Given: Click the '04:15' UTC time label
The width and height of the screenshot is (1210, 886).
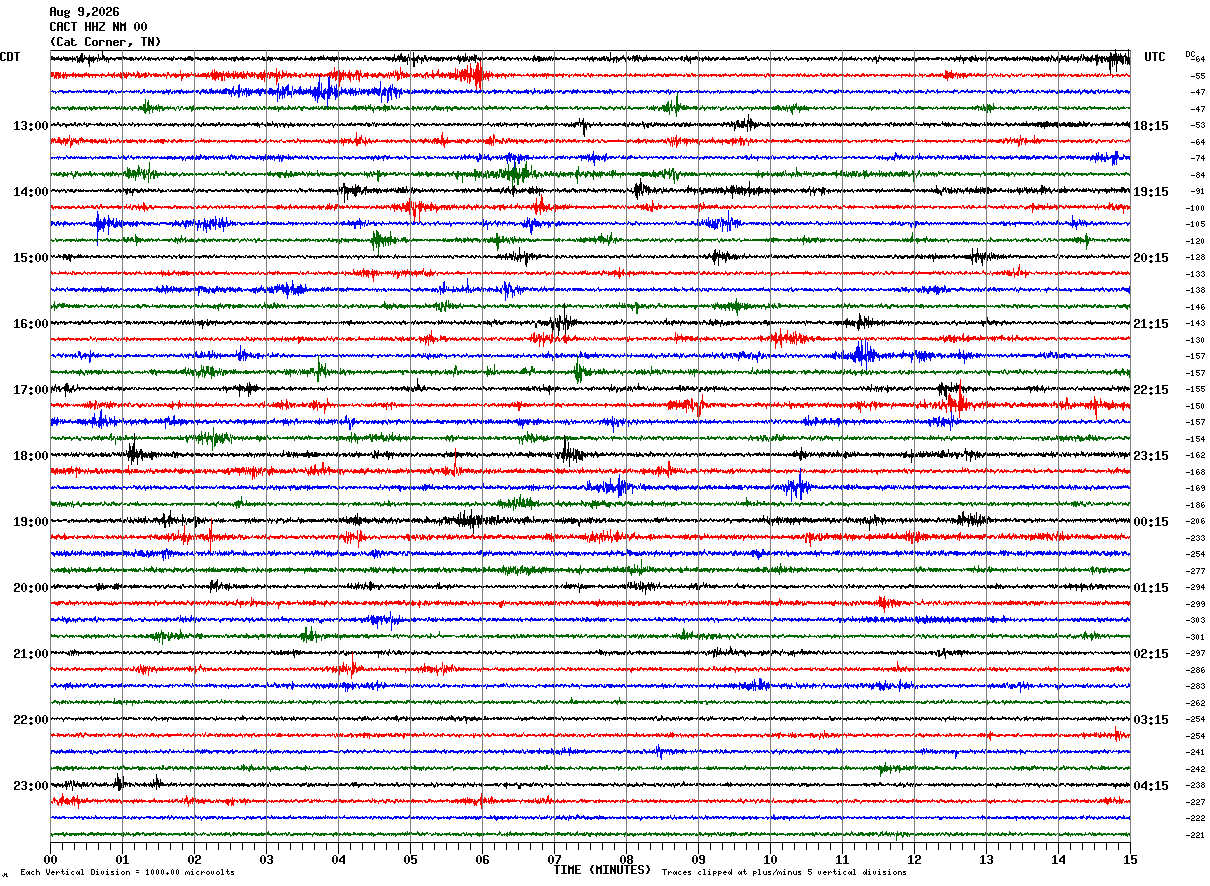Looking at the screenshot, I should pos(1151,786).
